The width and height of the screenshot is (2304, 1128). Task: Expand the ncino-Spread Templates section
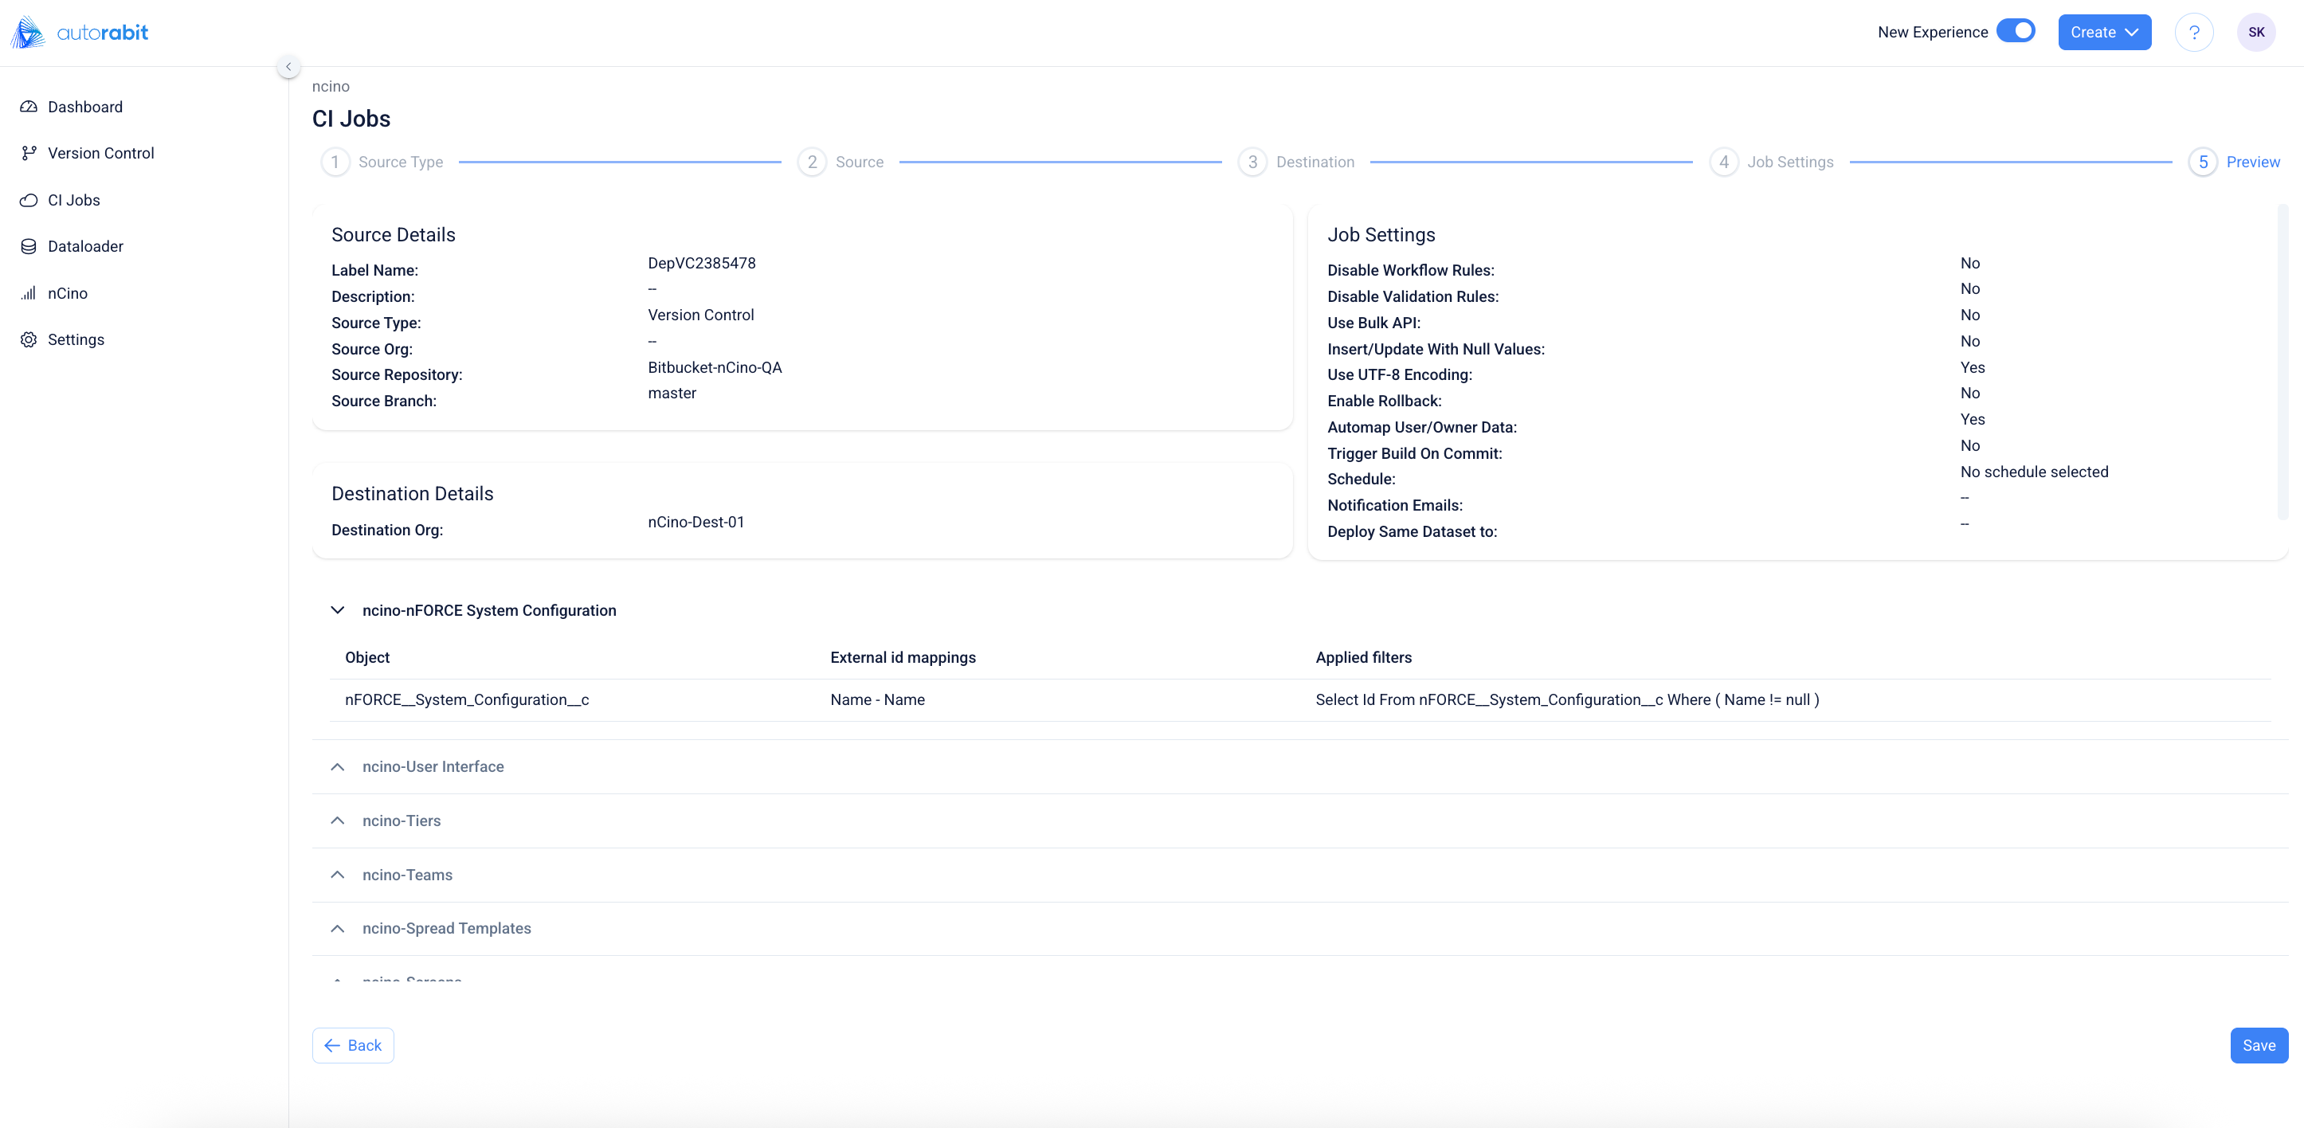[x=338, y=929]
